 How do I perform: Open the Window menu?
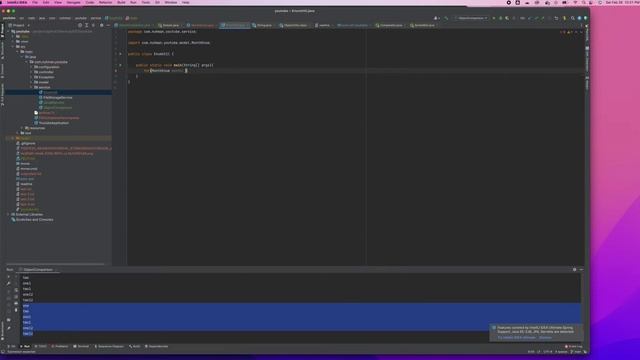(171, 2)
